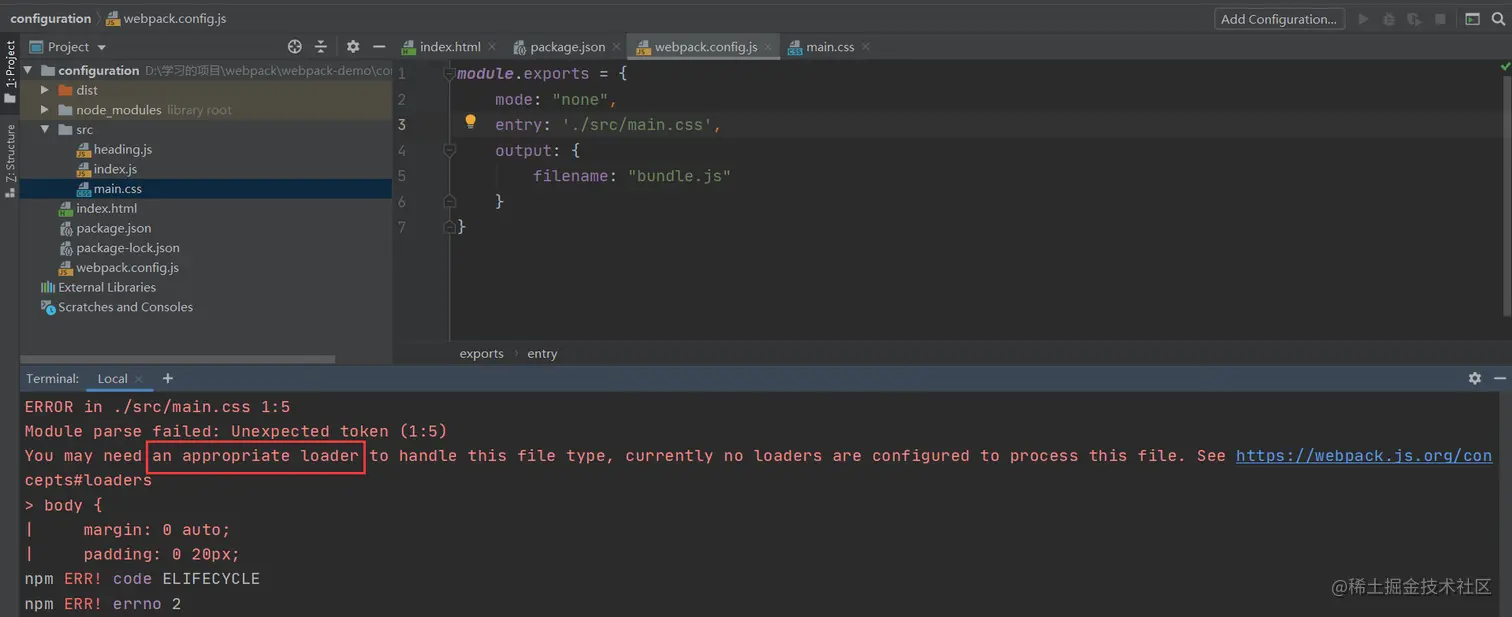Close the index.html editor tab
Image resolution: width=1512 pixels, height=617 pixels.
492,46
